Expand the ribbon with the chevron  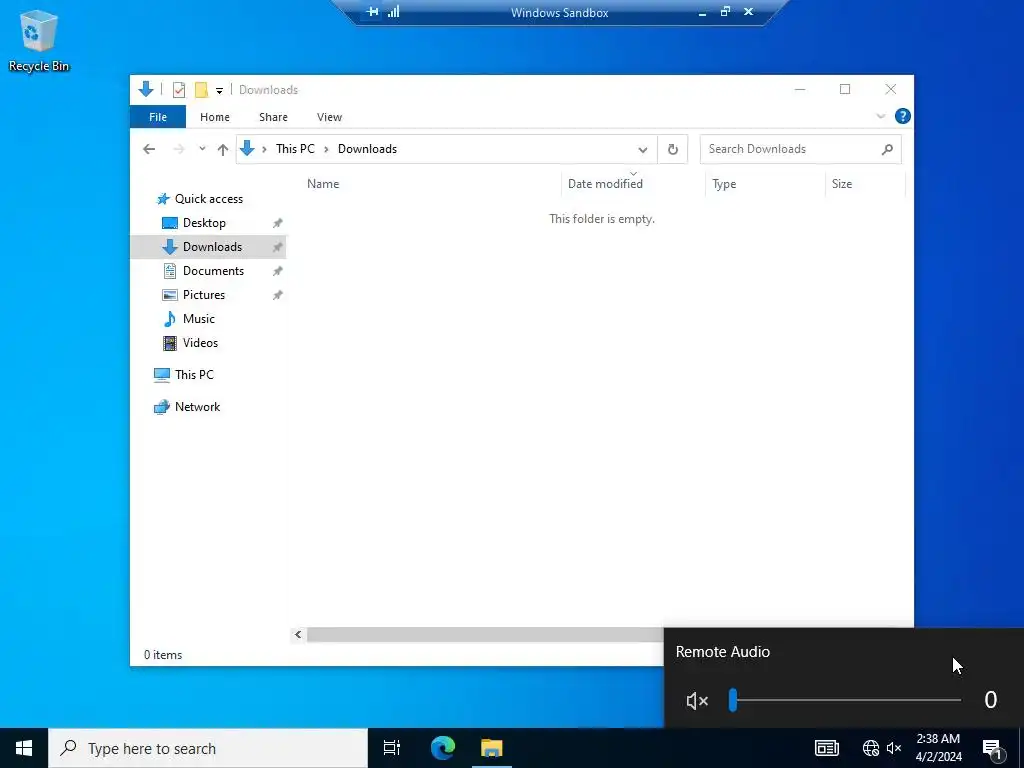pyautogui.click(x=880, y=116)
